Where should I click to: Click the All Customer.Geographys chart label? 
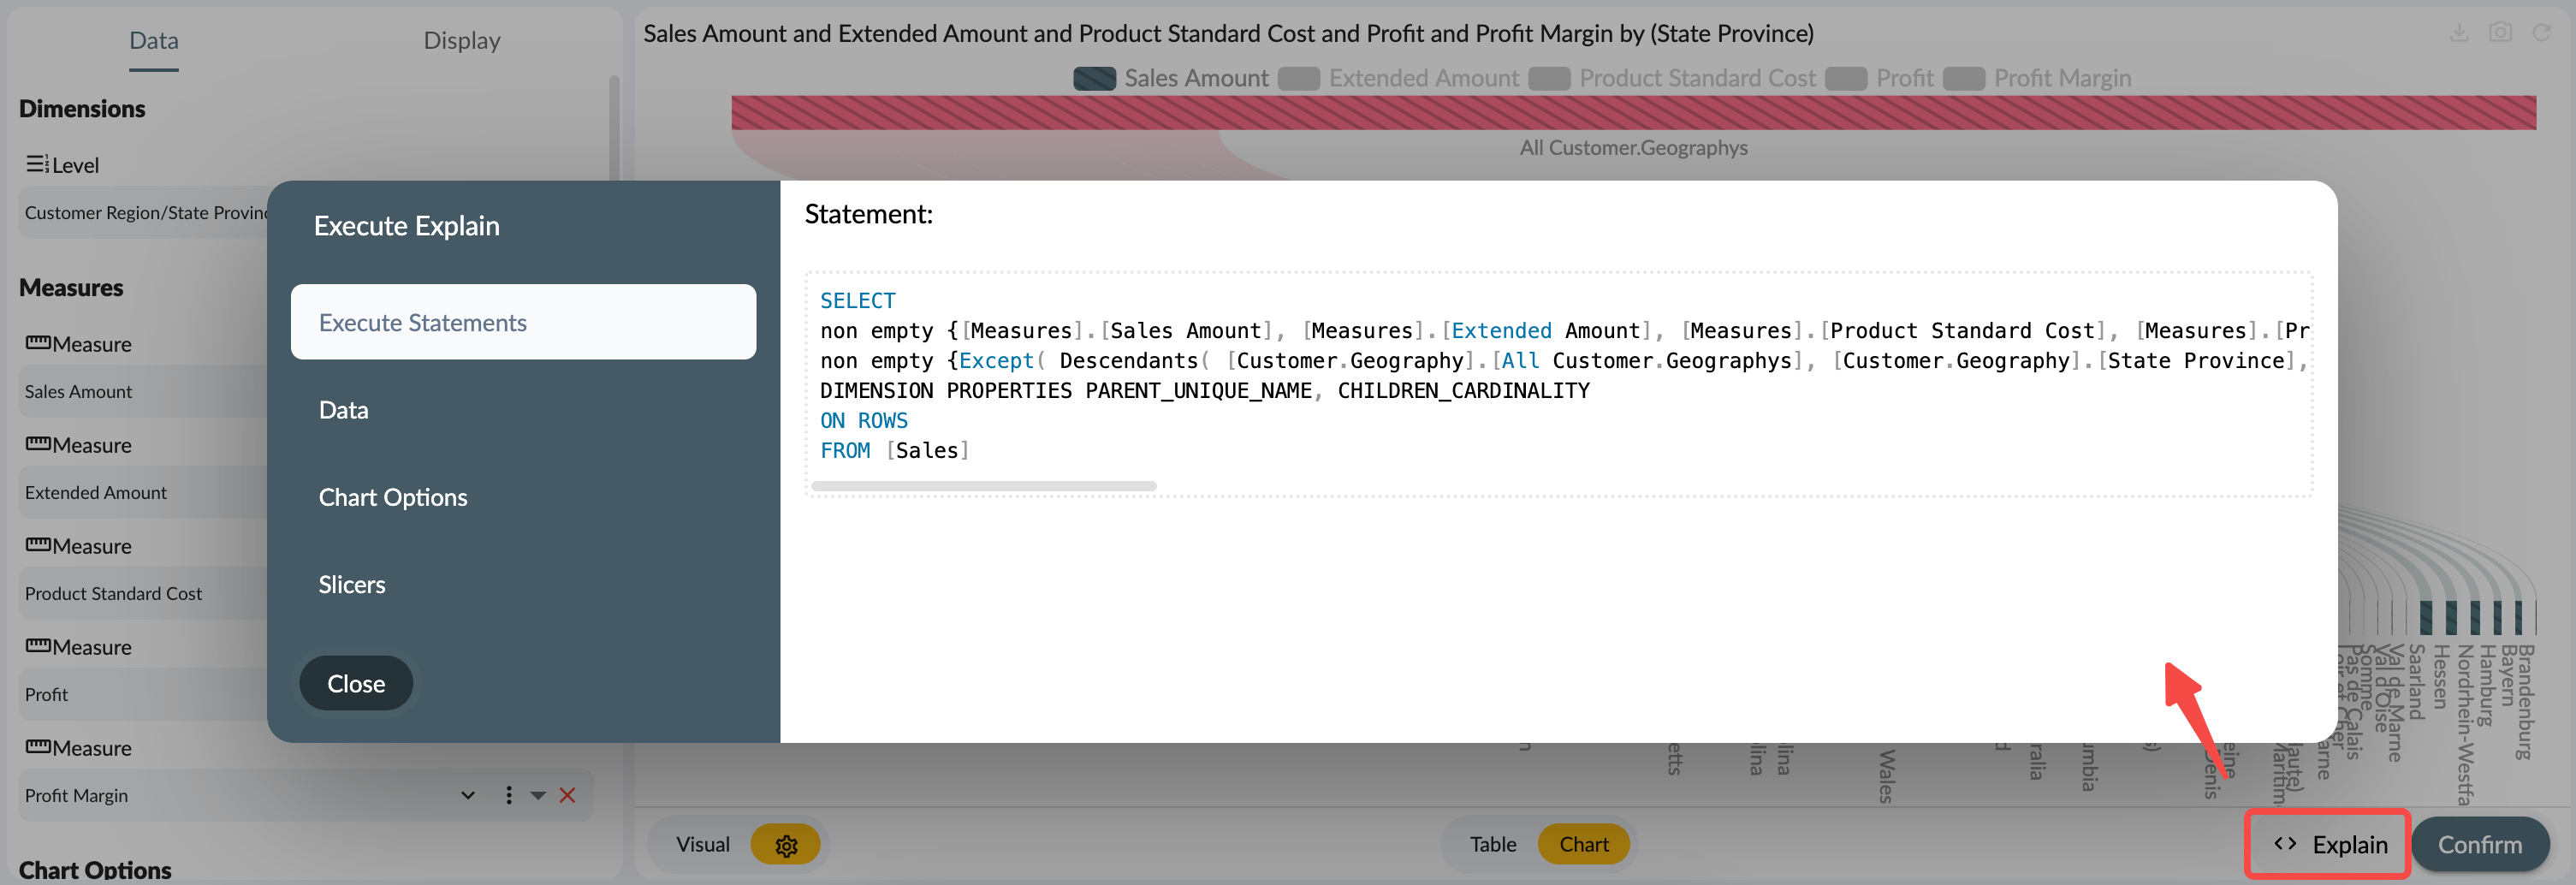pyautogui.click(x=1633, y=148)
